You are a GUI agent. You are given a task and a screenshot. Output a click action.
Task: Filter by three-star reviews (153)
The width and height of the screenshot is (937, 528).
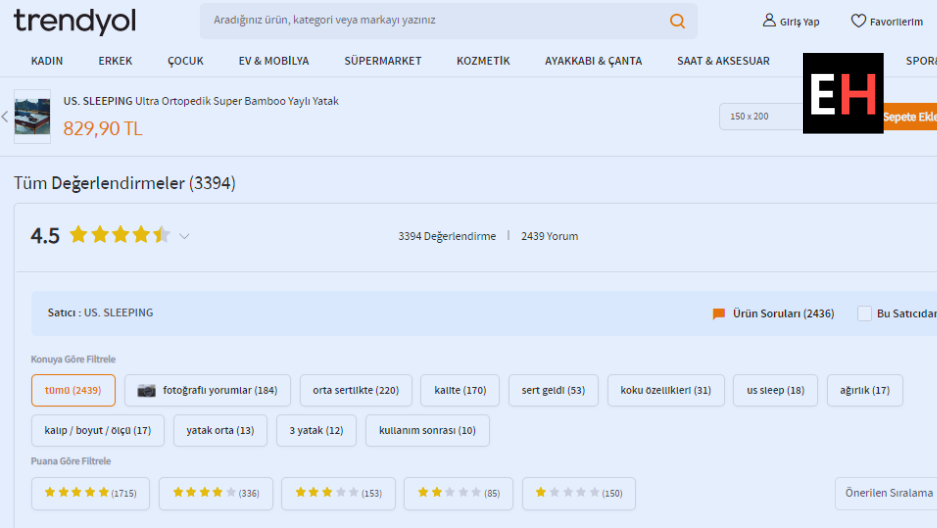click(x=338, y=493)
